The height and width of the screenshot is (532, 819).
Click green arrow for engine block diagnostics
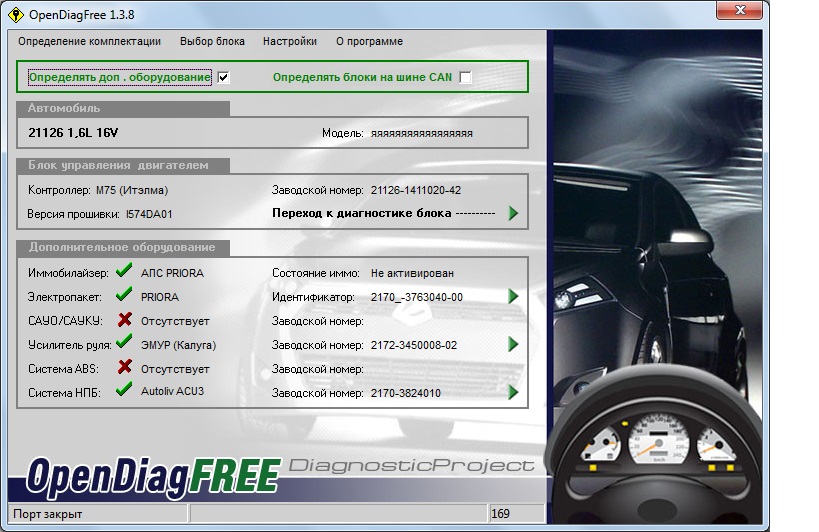[513, 213]
